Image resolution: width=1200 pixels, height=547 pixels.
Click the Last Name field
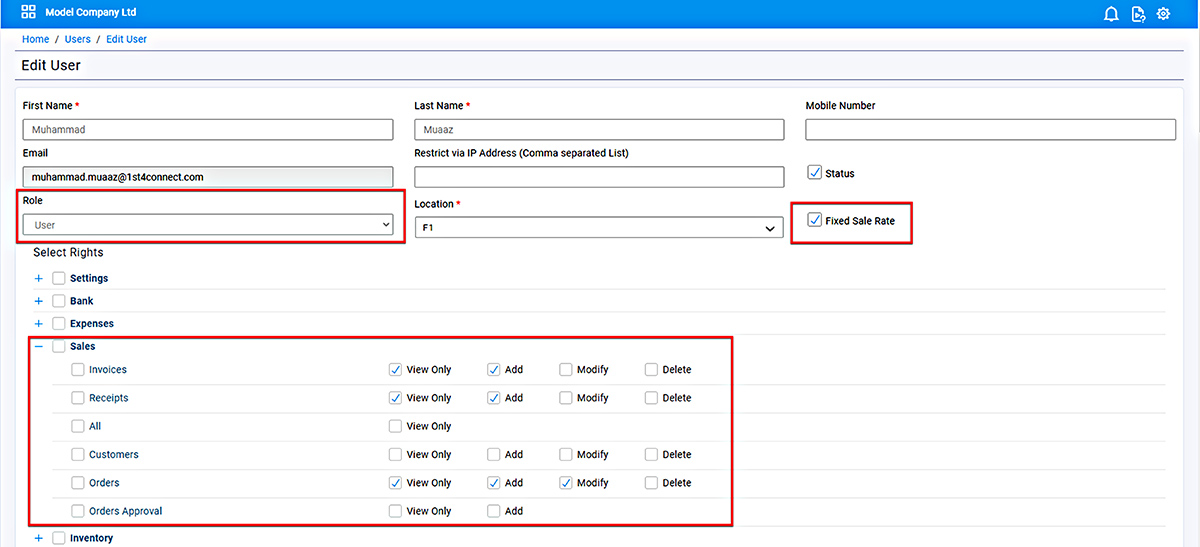point(599,130)
